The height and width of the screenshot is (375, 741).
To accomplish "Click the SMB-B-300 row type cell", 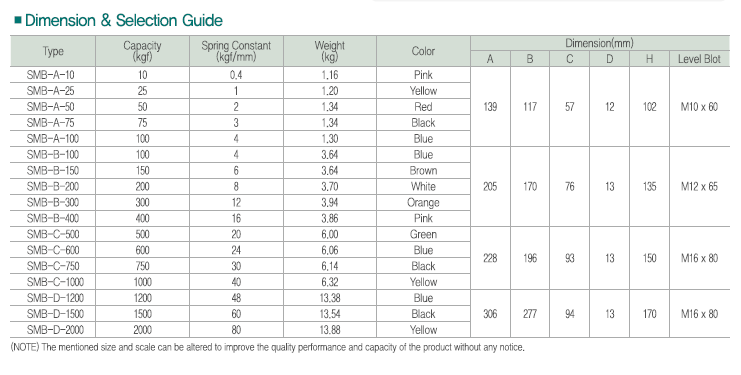I will [53, 203].
